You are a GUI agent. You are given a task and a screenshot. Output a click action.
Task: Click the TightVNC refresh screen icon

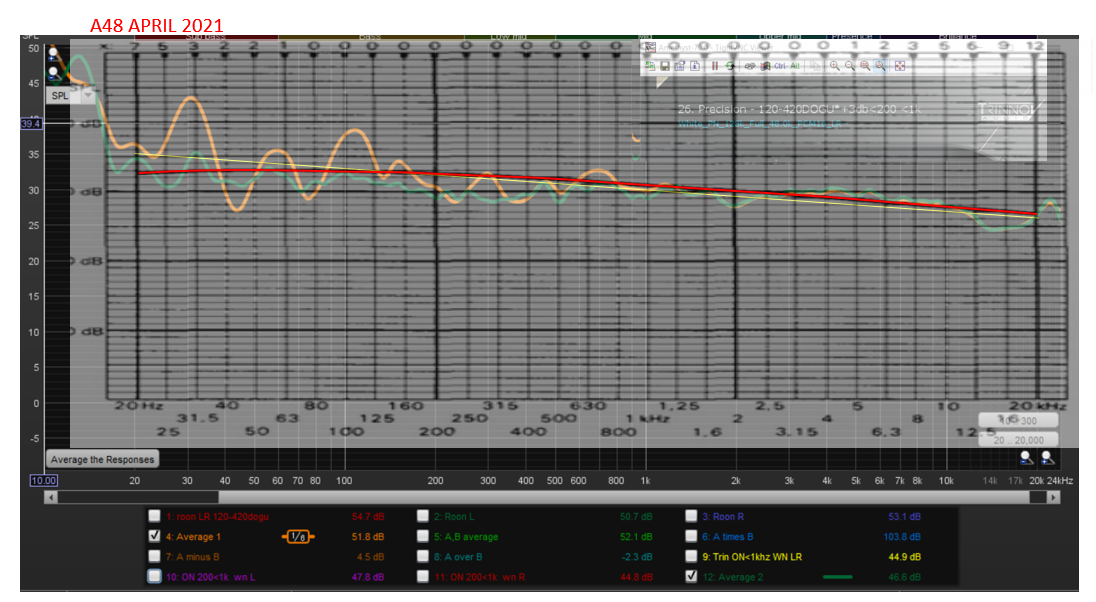coord(730,66)
